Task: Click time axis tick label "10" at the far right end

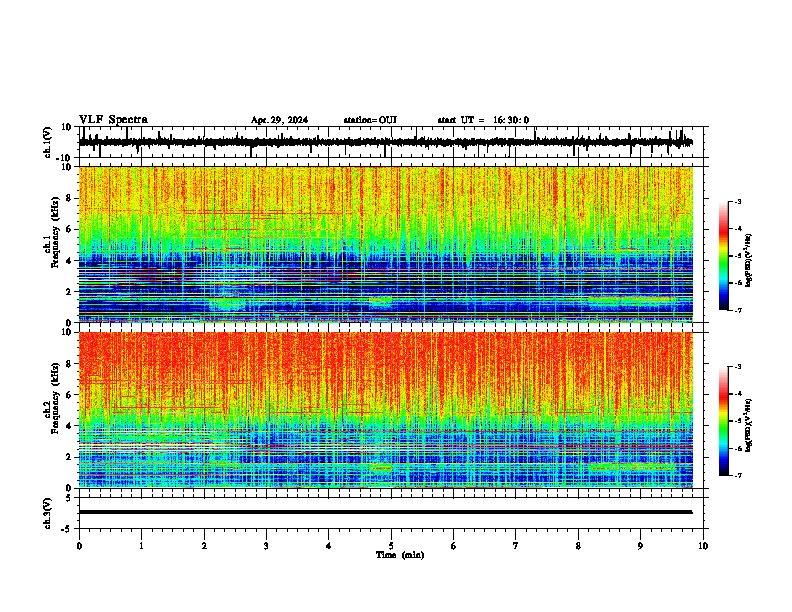Action: (x=703, y=546)
